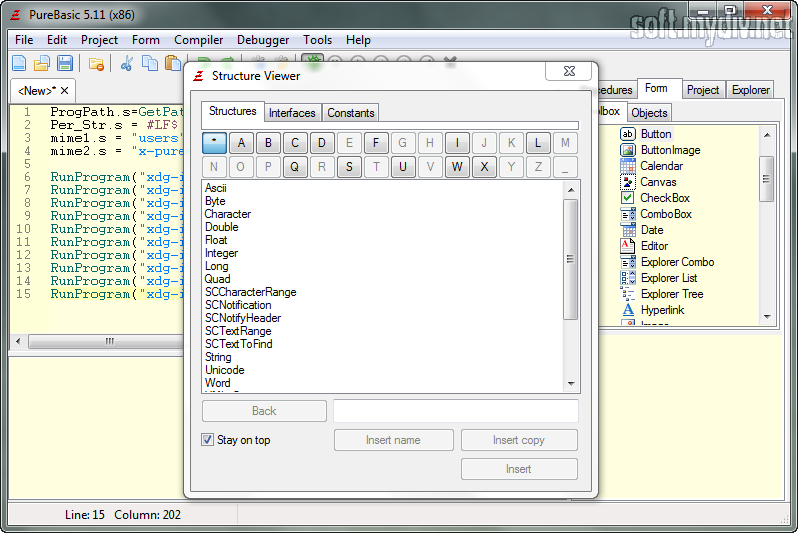The image size is (798, 533).
Task: Click the Back button
Action: pyautogui.click(x=264, y=411)
